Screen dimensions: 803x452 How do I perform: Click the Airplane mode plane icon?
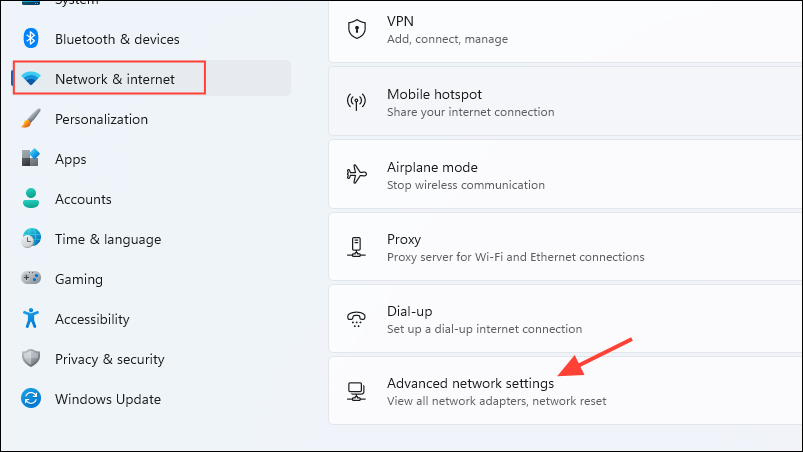click(x=356, y=175)
